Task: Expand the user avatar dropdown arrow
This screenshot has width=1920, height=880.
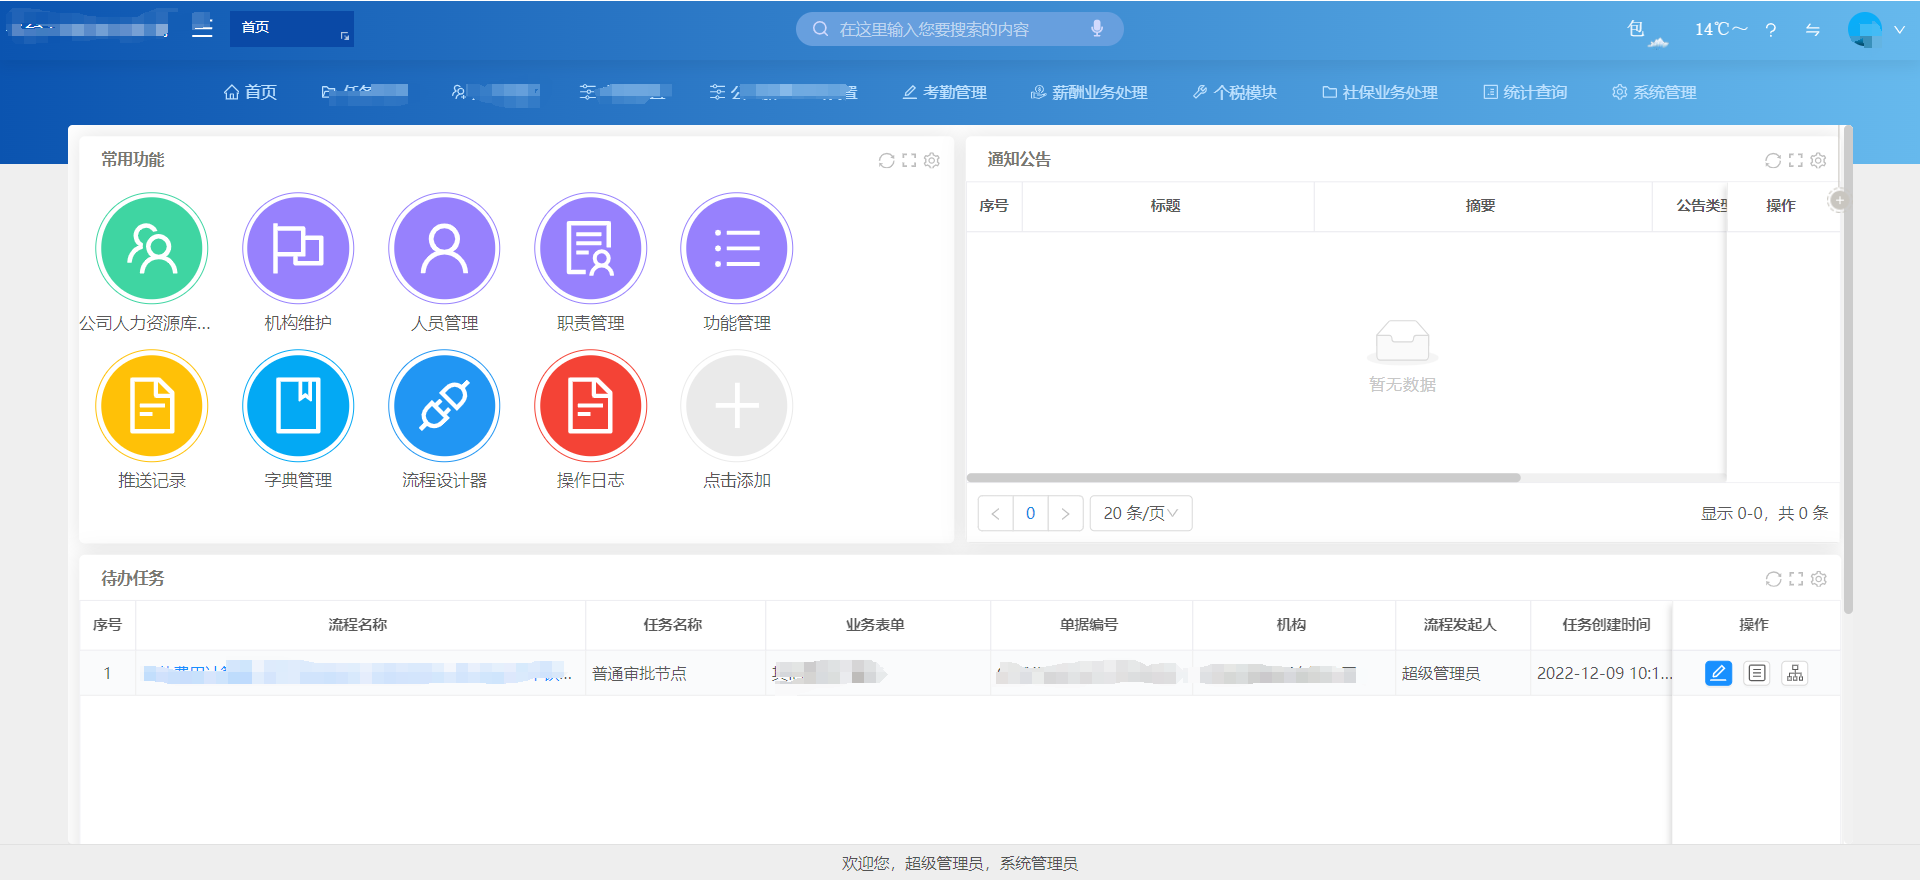Action: point(1899,30)
